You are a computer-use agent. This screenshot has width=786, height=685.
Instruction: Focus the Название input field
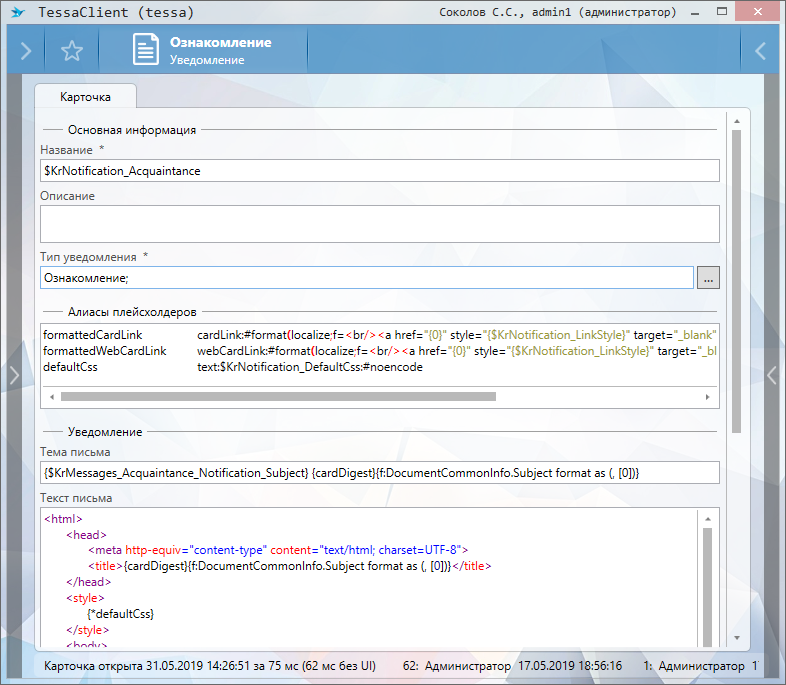[379, 171]
